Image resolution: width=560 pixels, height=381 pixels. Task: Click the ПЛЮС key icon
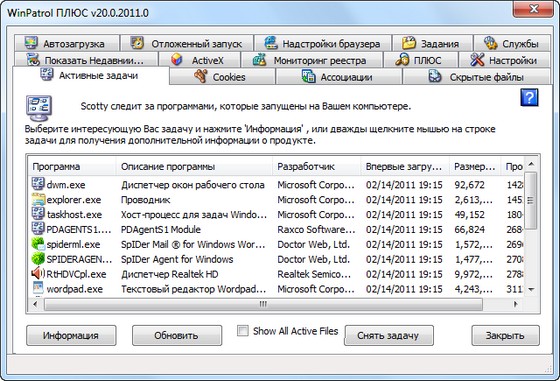[402, 60]
